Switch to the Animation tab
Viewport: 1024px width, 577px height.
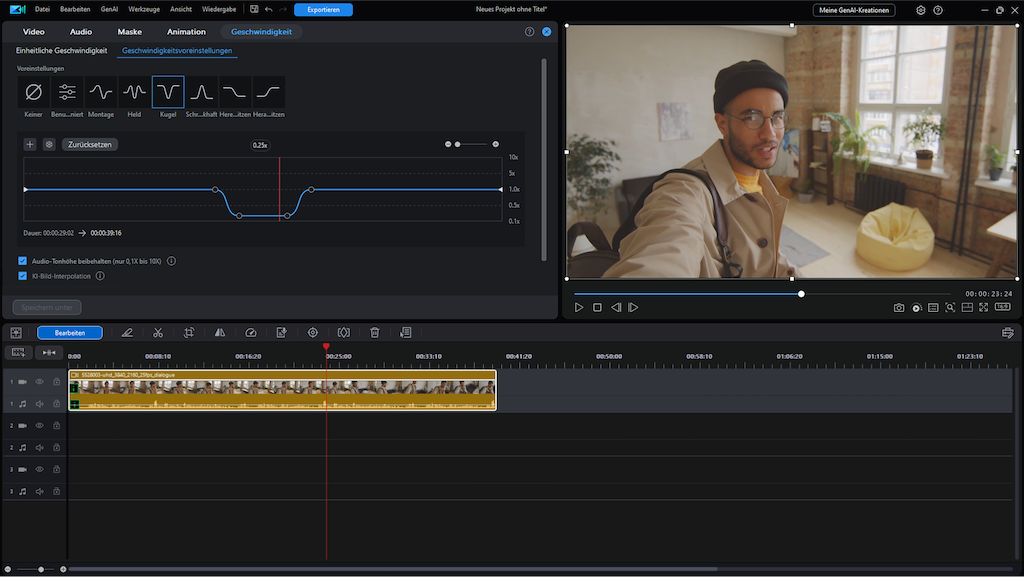tap(186, 32)
